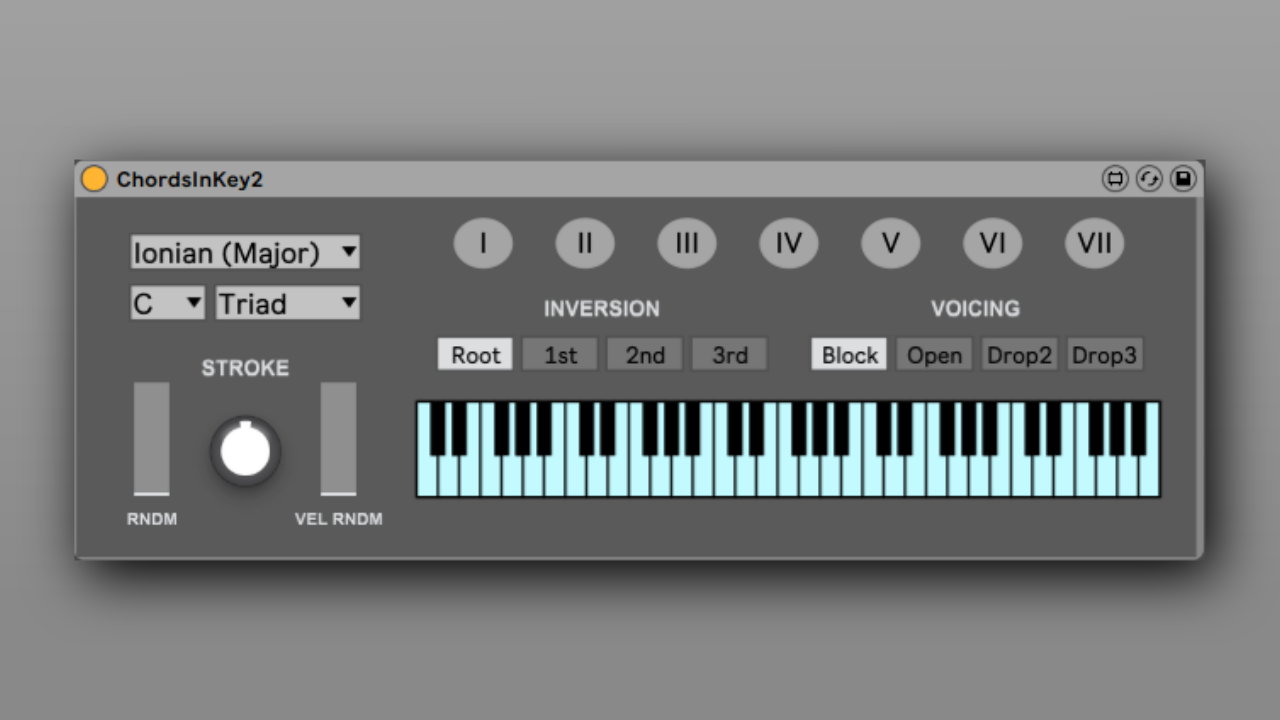
Task: Click the hot-swap preset circular arrows icon
Action: point(1149,179)
